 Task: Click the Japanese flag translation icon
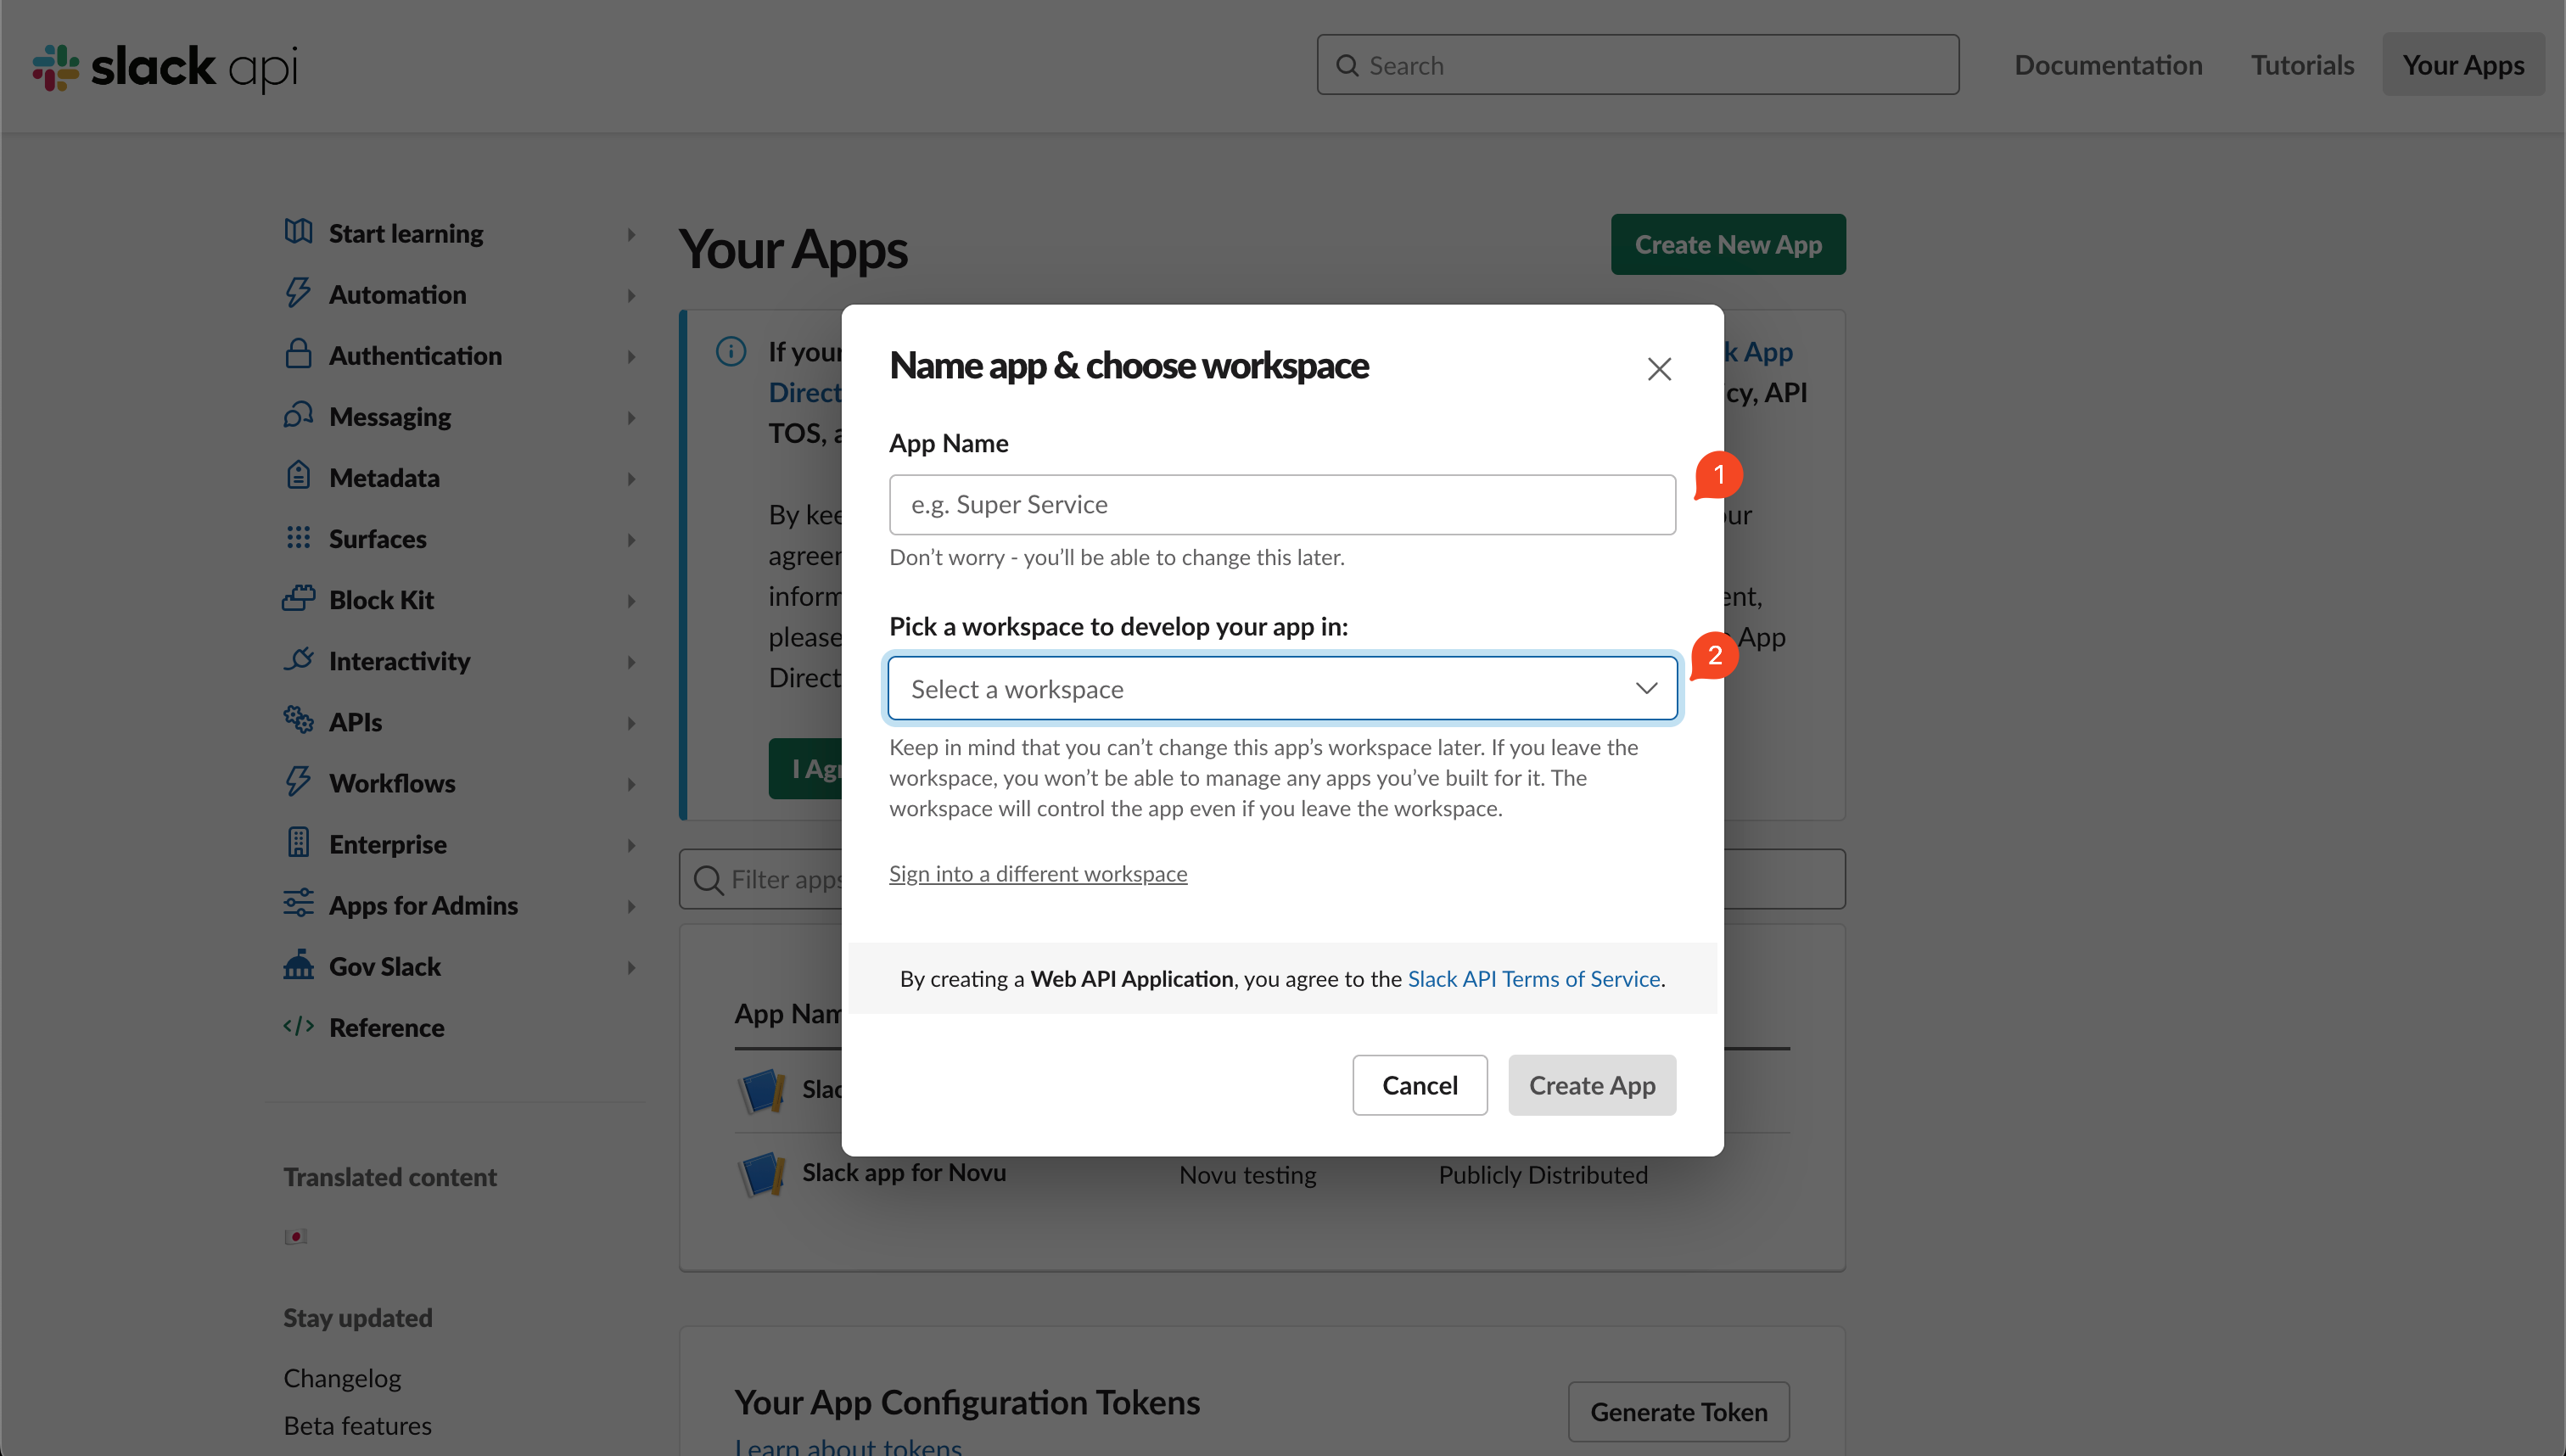(295, 1236)
